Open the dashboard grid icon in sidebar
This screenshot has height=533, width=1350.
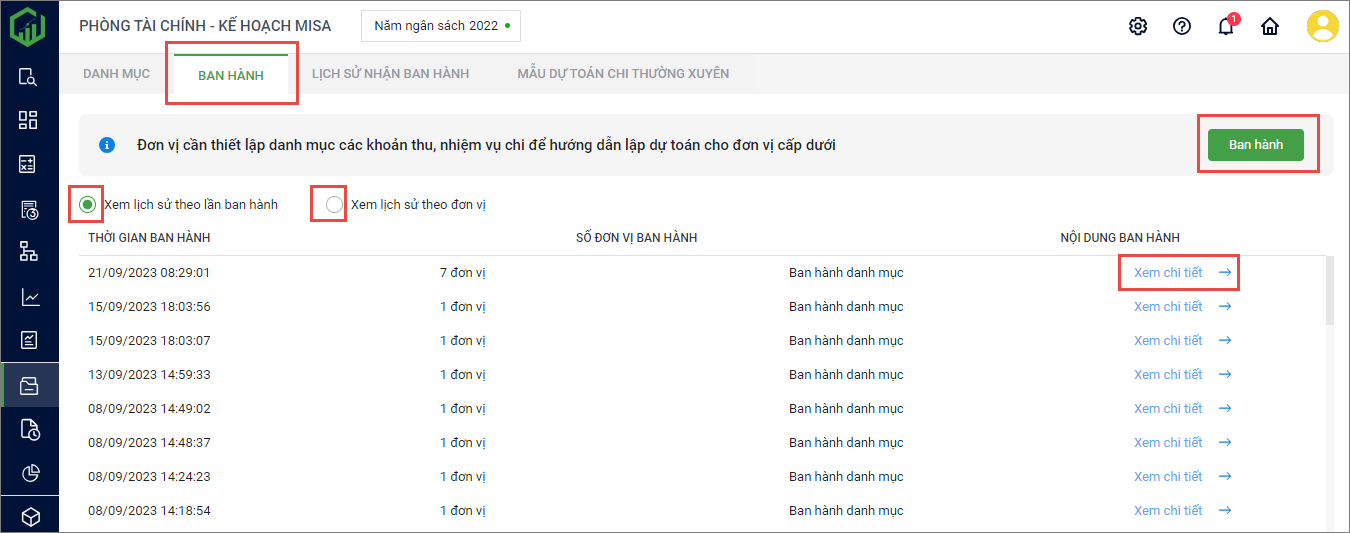(29, 120)
